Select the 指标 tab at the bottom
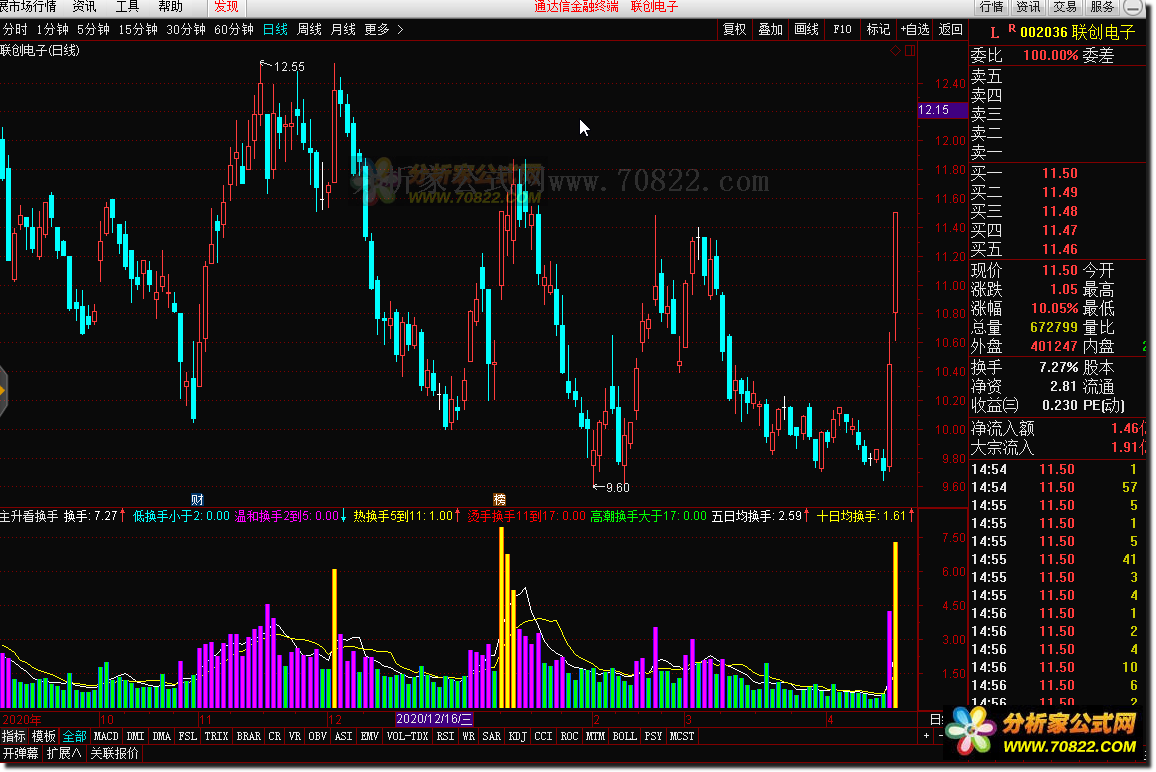 coord(13,736)
